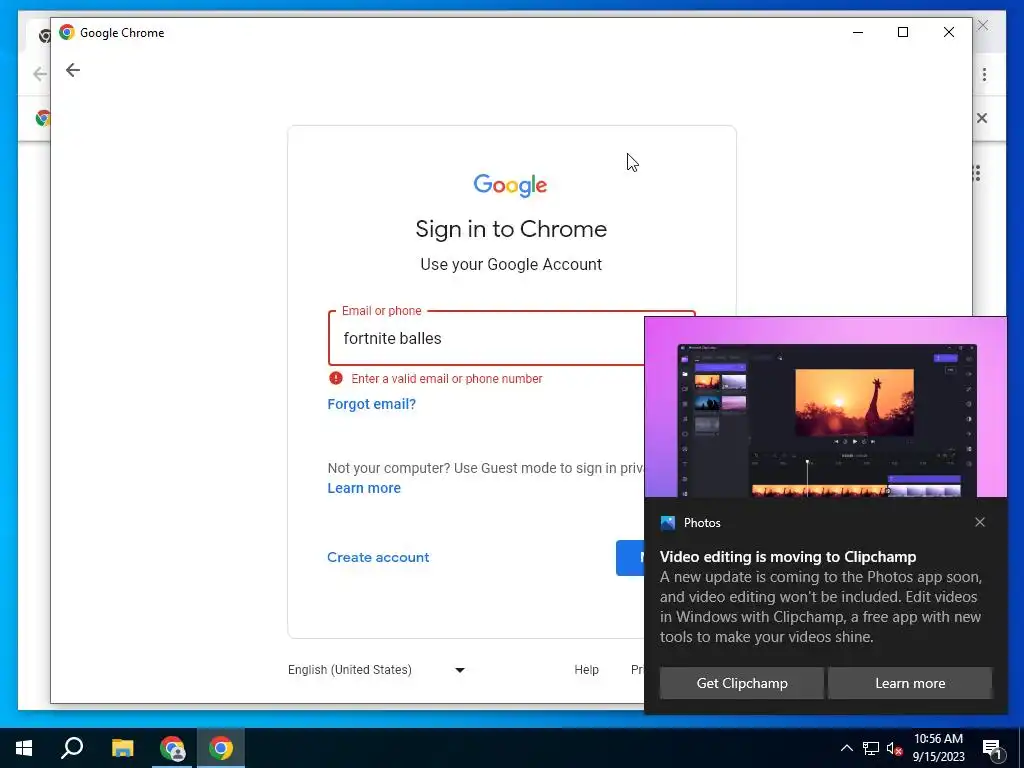1024x768 pixels.
Task: Expand the English (United States) language dropdown
Action: tap(376, 669)
